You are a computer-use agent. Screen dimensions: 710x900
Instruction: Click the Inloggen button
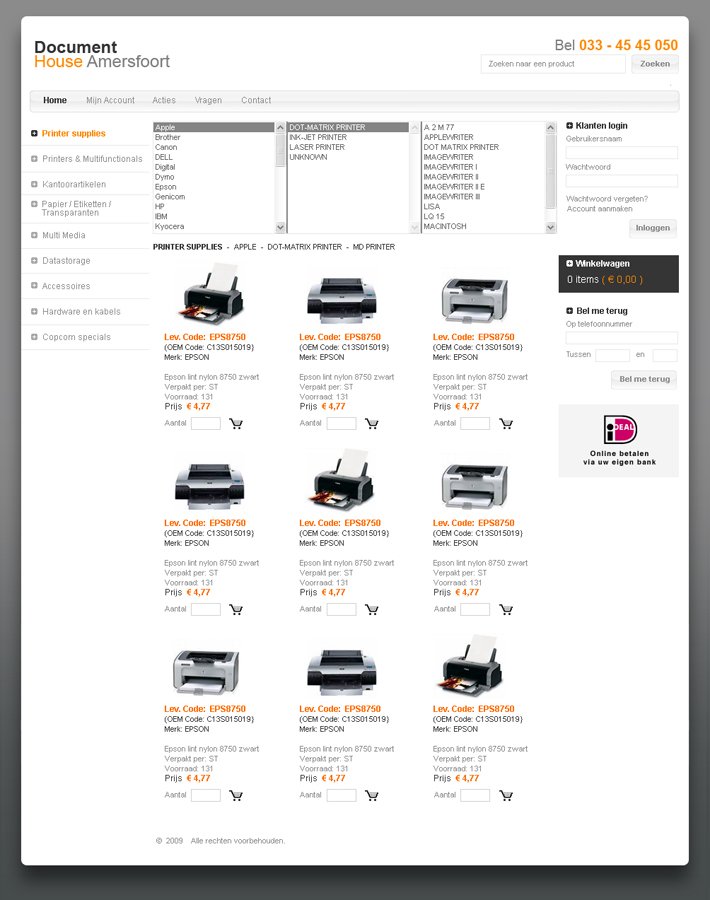click(653, 228)
